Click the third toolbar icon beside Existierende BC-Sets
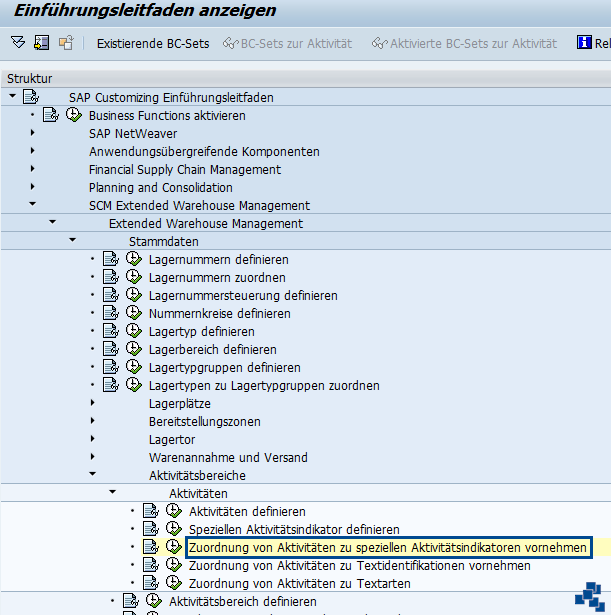The height and width of the screenshot is (615, 611). click(66, 43)
